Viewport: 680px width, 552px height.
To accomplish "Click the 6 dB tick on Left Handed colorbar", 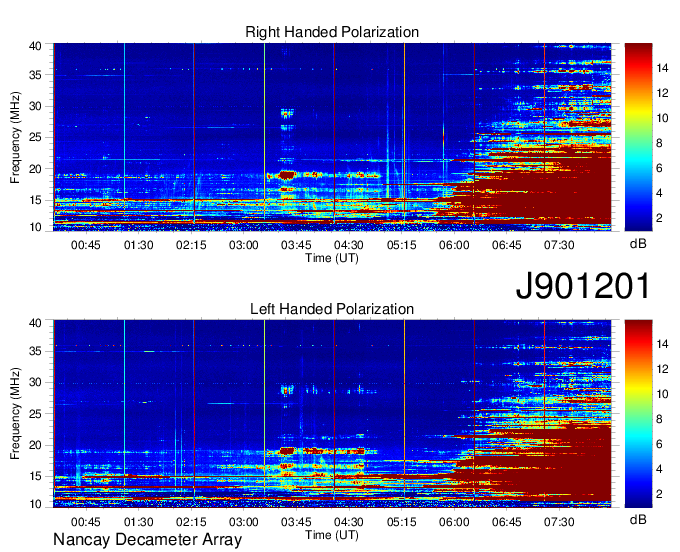I will (x=660, y=444).
